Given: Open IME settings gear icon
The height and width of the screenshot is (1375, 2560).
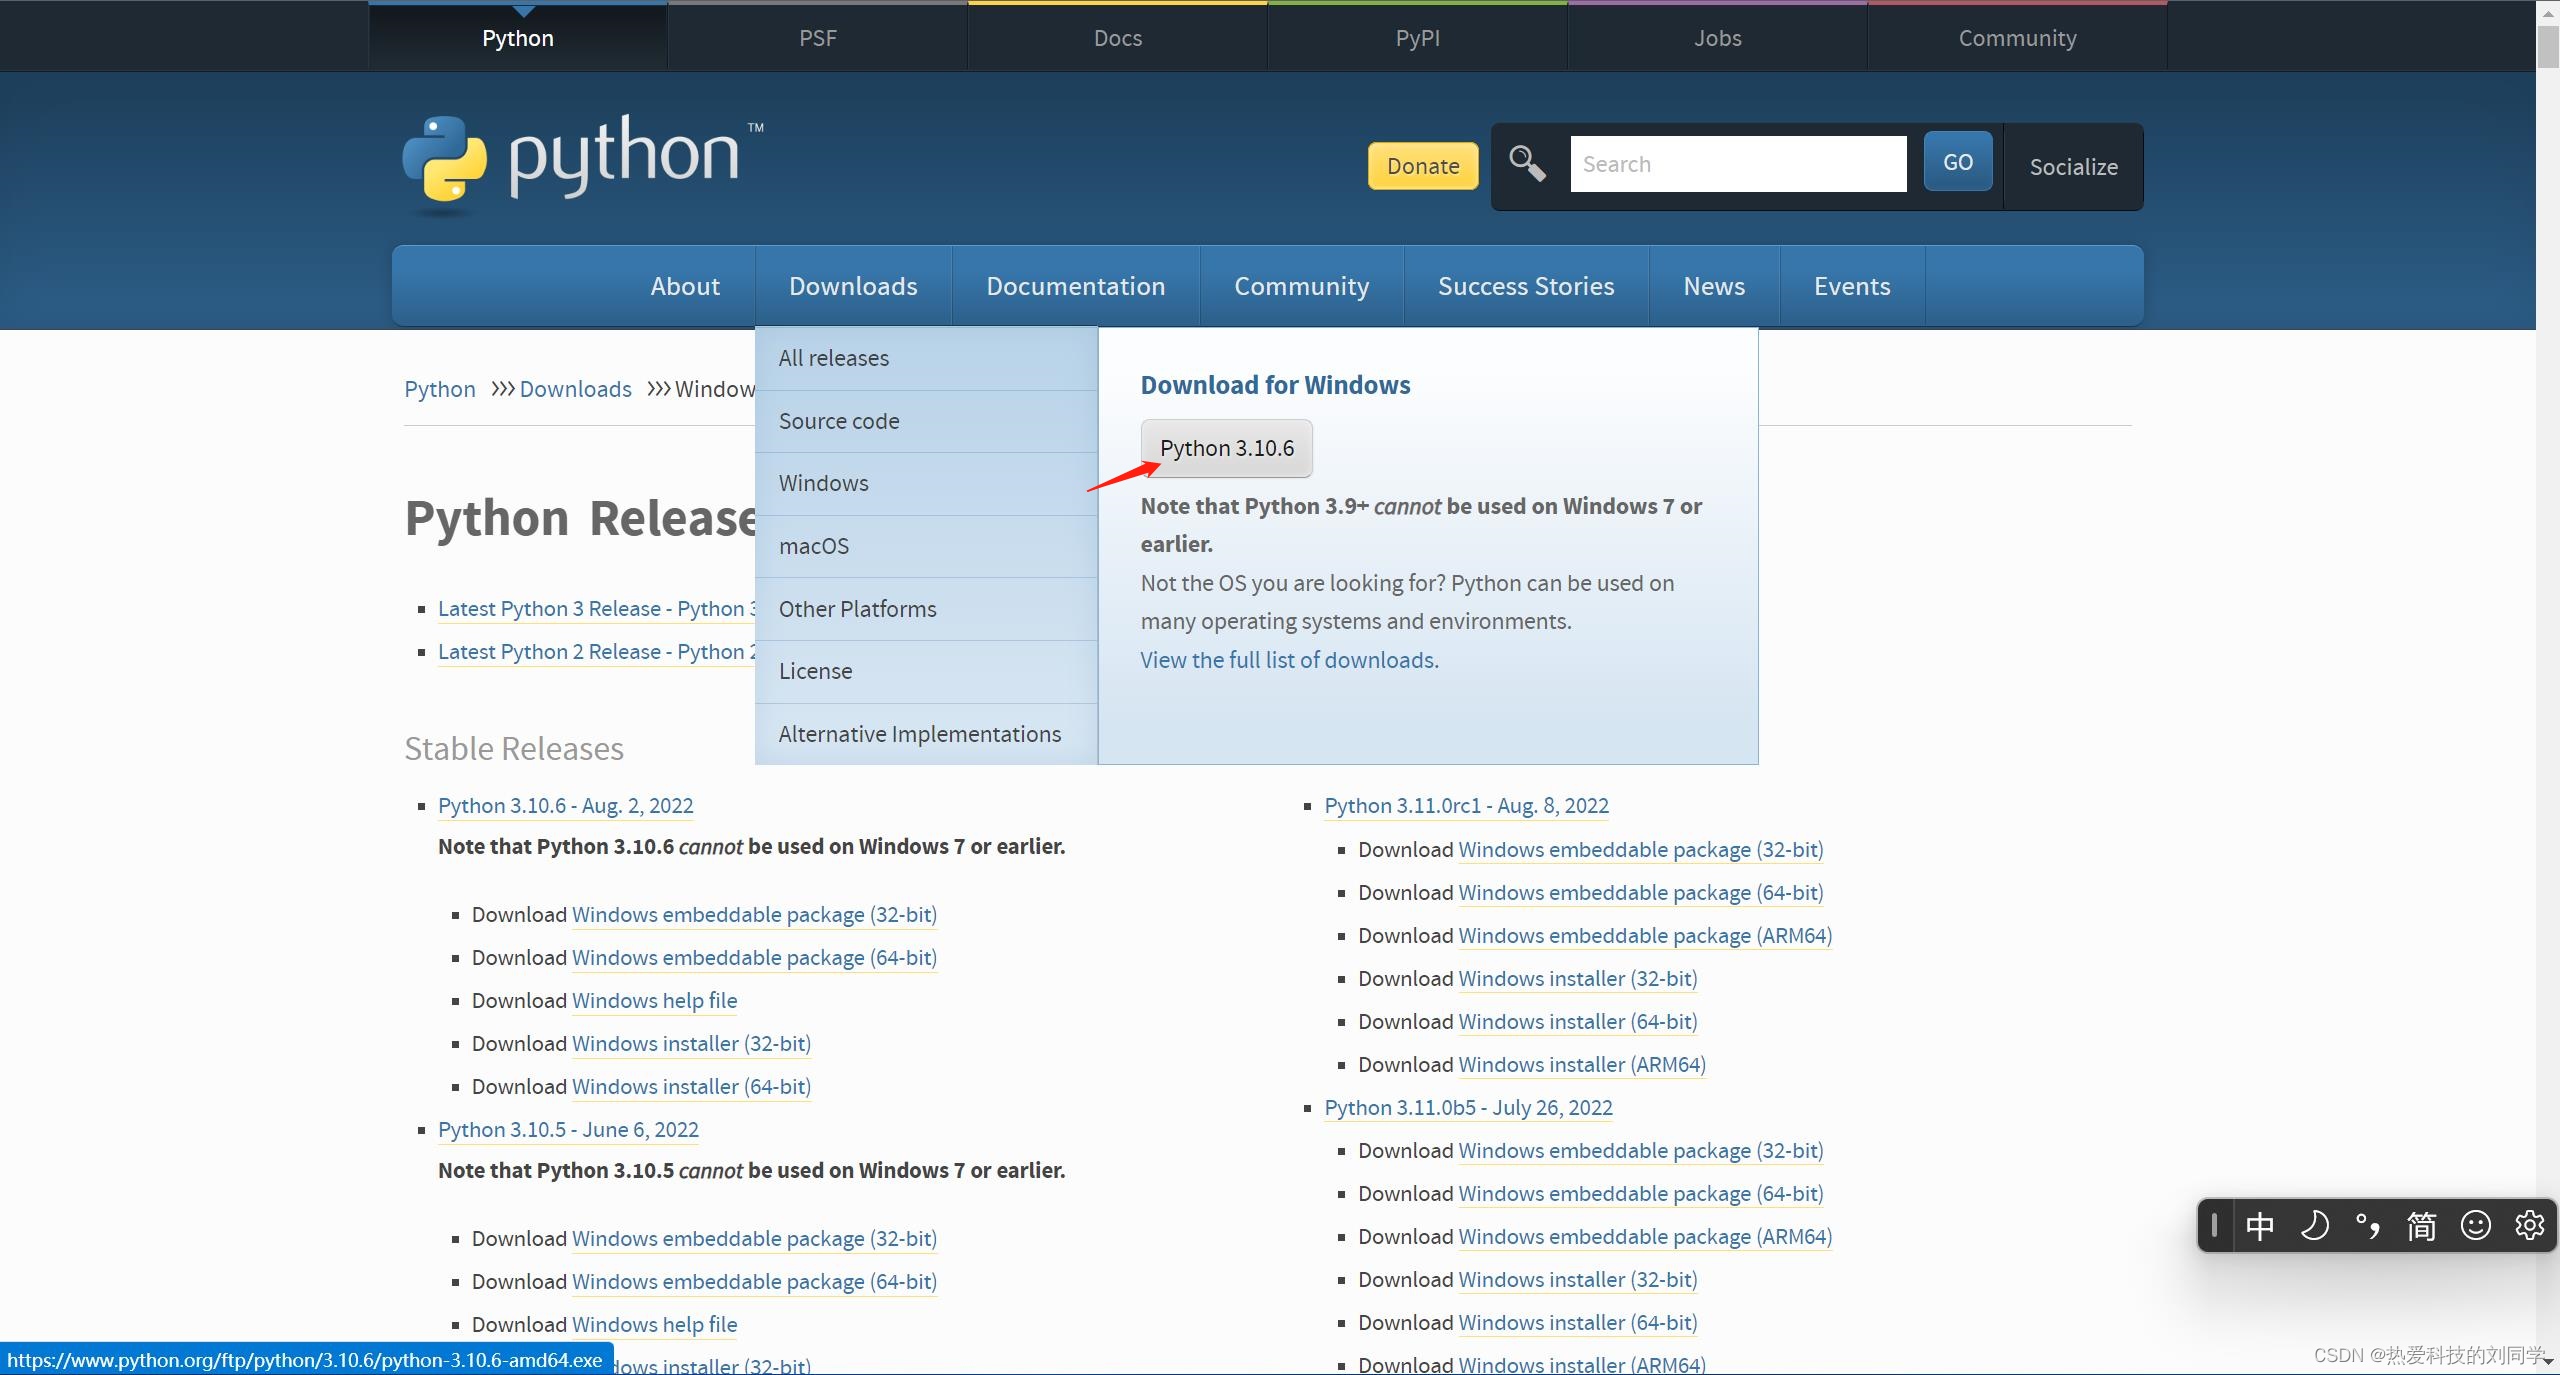Looking at the screenshot, I should click(2530, 1225).
